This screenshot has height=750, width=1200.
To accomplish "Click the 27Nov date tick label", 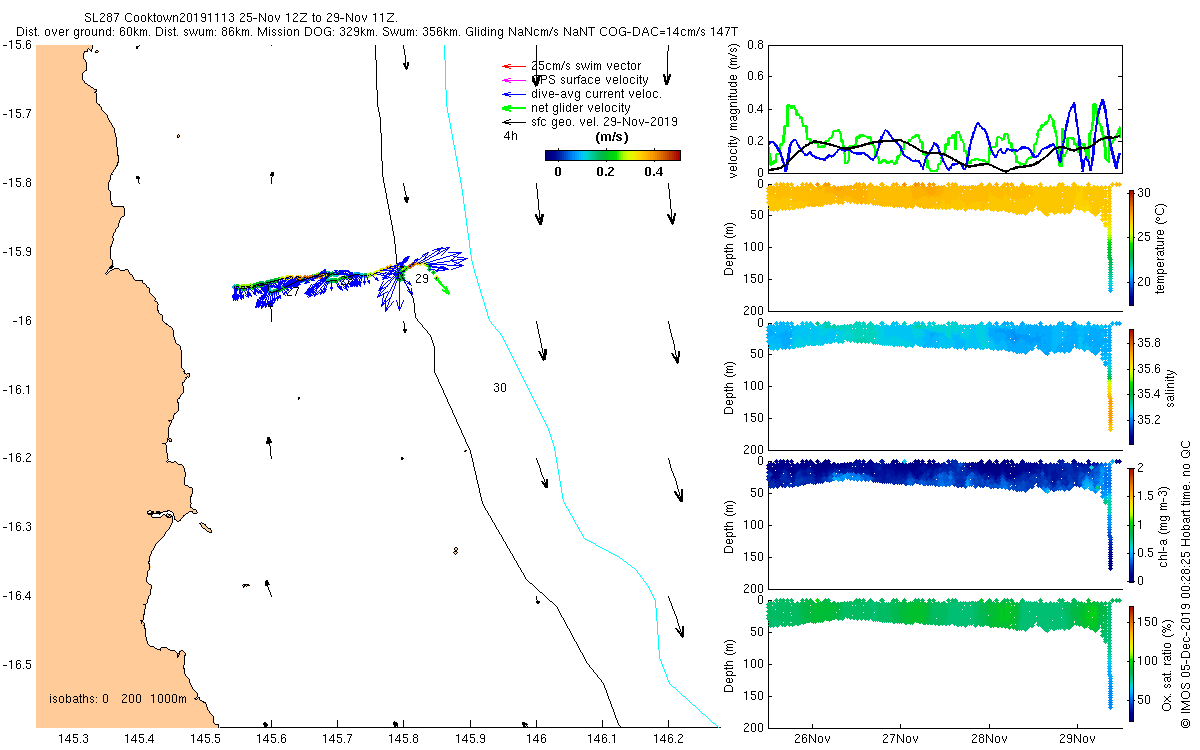I will (x=900, y=741).
